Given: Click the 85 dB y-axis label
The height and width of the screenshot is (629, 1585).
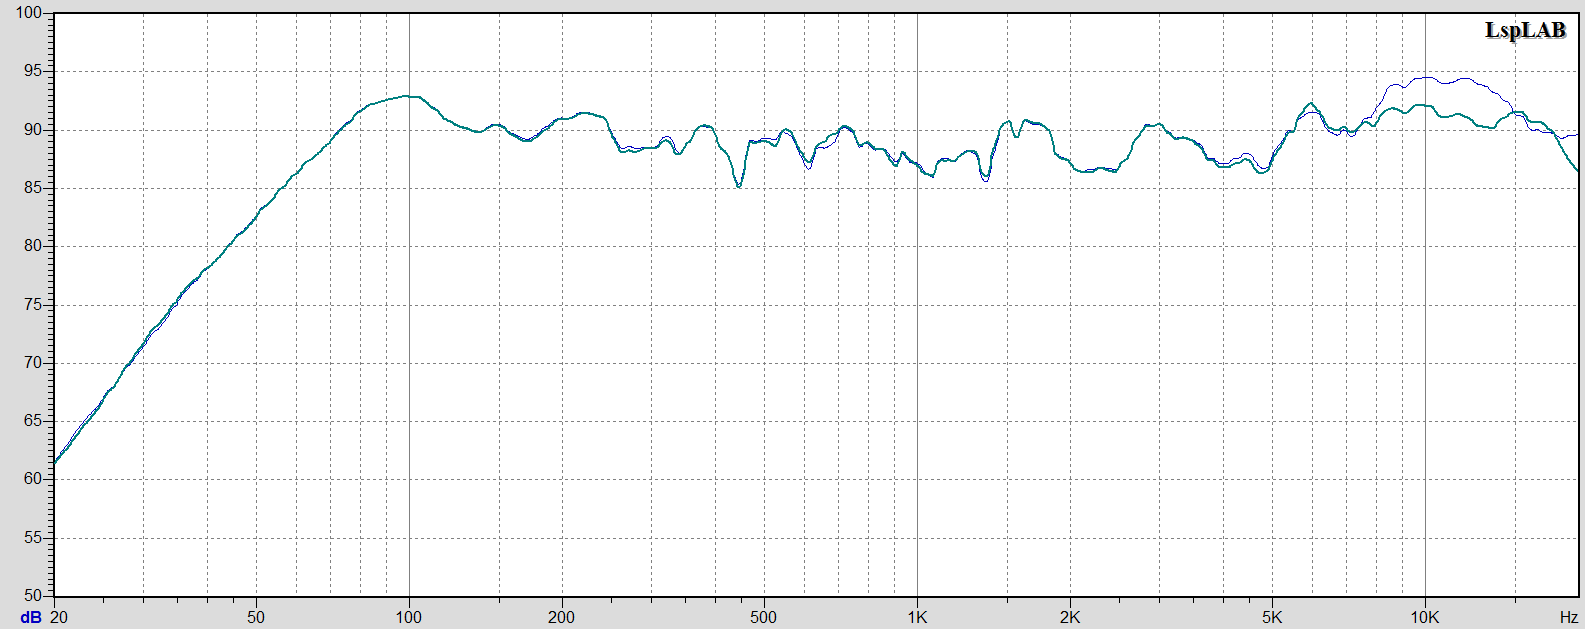Looking at the screenshot, I should click(33, 187).
